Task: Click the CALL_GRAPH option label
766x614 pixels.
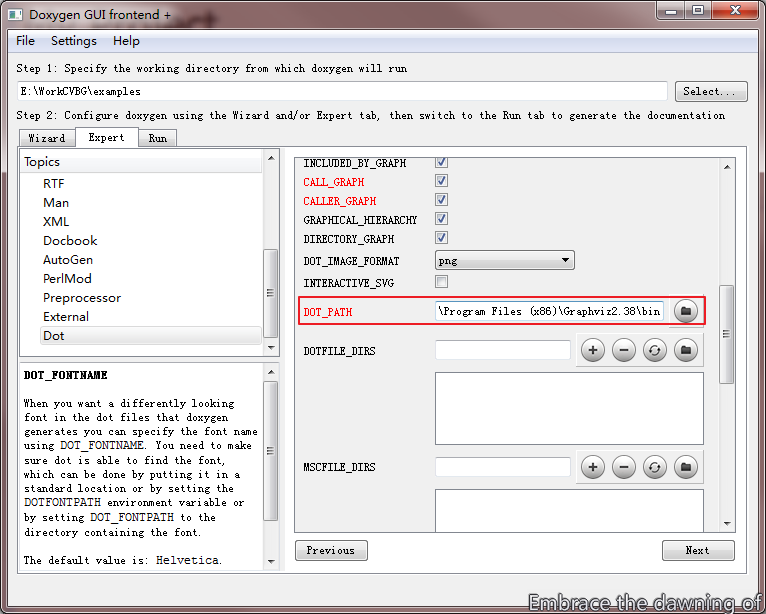Action: pos(334,182)
